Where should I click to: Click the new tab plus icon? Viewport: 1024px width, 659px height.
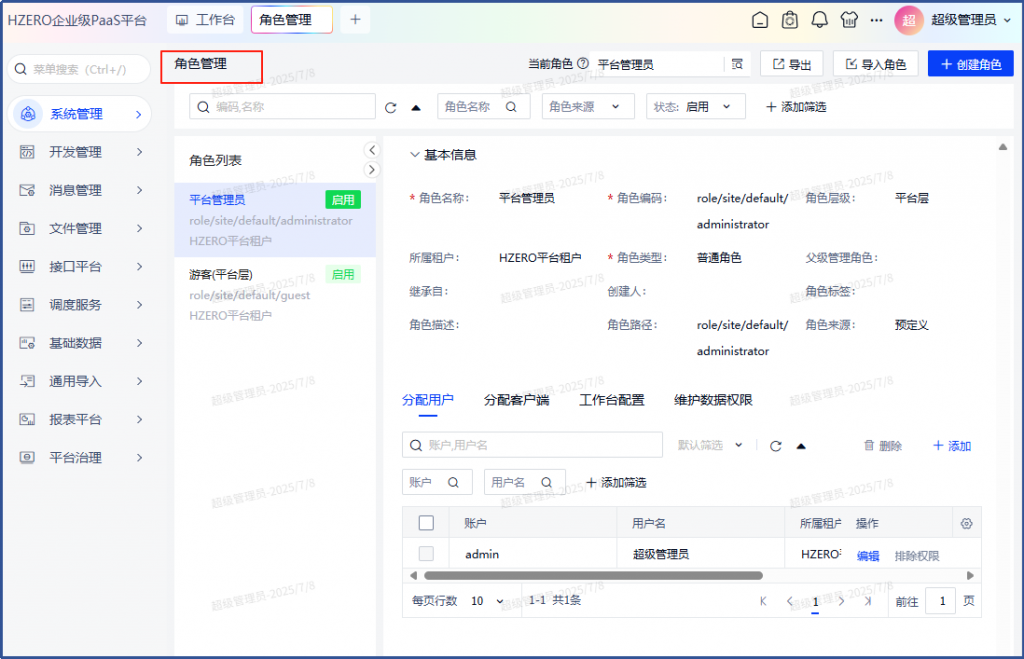click(355, 19)
